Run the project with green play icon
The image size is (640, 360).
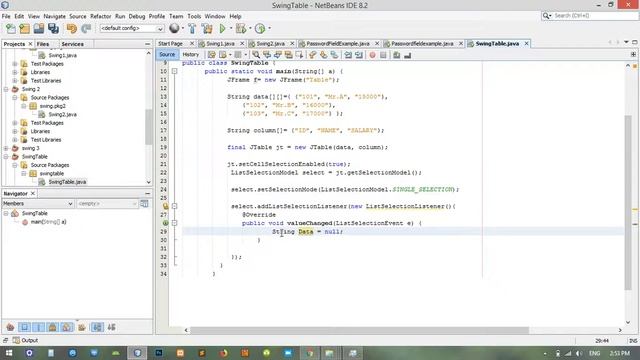(x=222, y=28)
